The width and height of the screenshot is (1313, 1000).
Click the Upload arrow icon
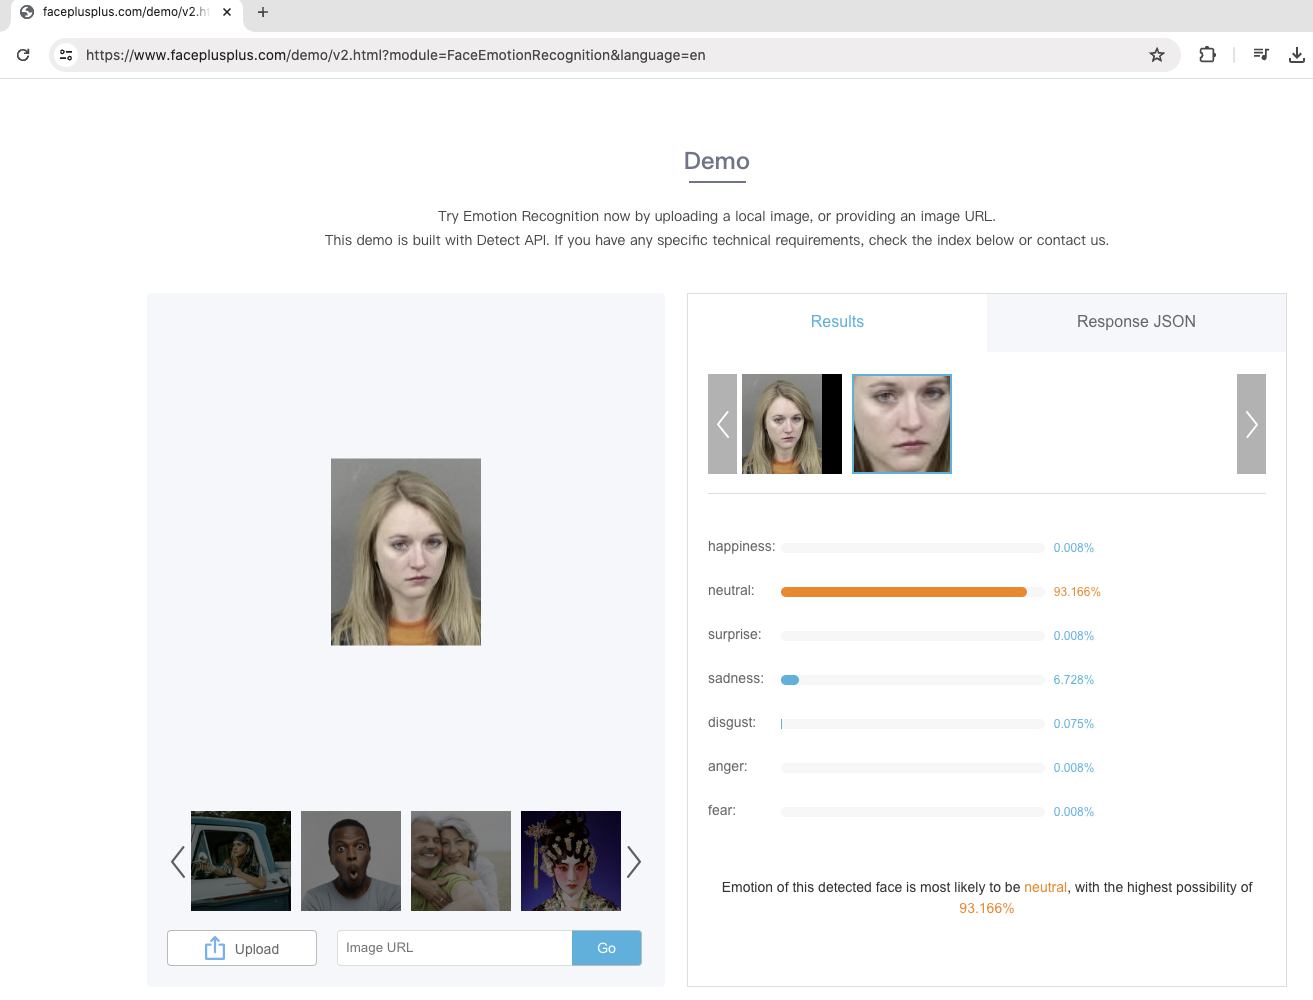click(215, 948)
